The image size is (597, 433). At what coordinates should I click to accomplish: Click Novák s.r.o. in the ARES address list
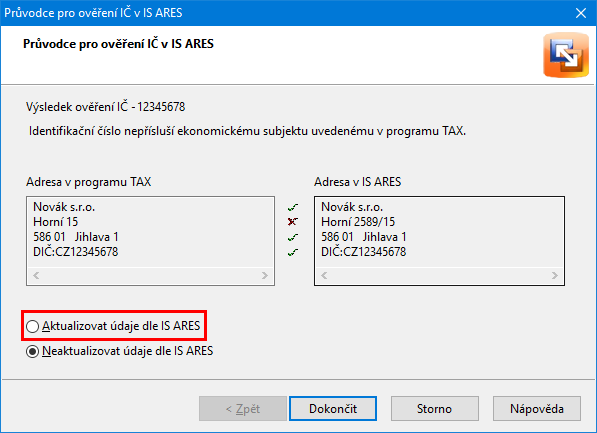(352, 207)
